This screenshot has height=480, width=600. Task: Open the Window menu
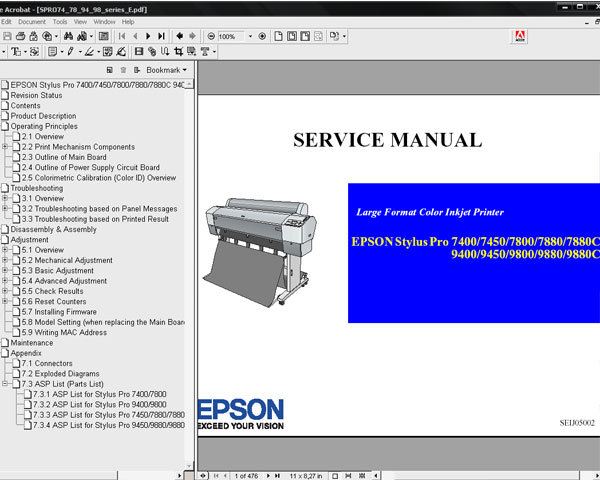tap(104, 21)
